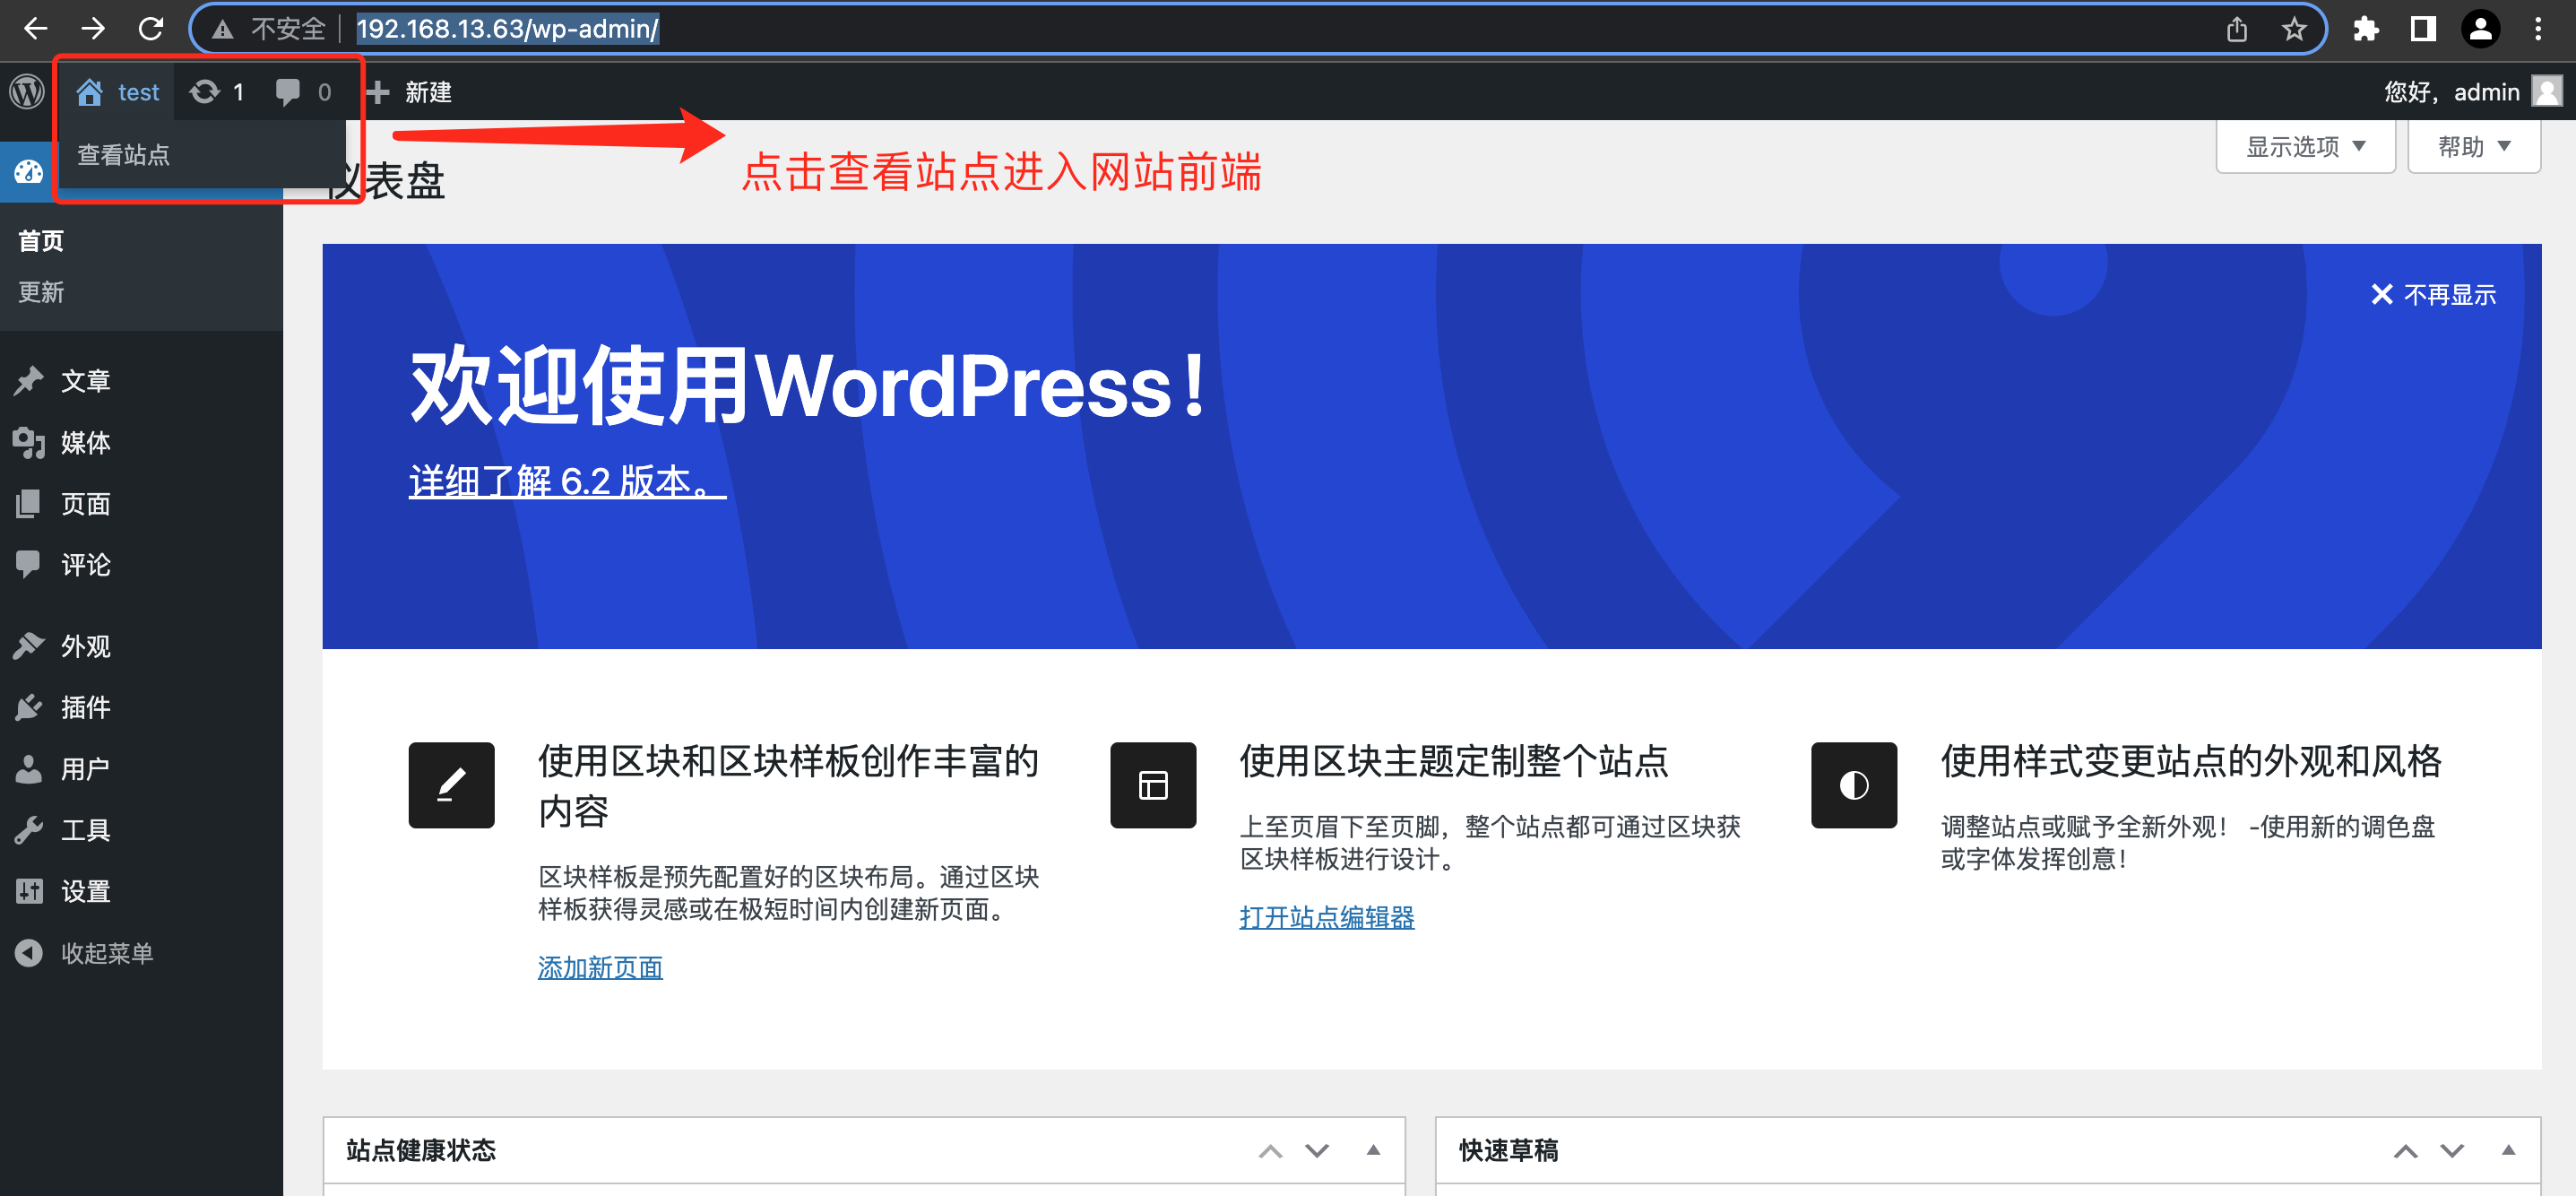2576x1196 pixels.
Task: Toggle the 站点健康状态 panel triangle
Action: pyautogui.click(x=1373, y=1150)
